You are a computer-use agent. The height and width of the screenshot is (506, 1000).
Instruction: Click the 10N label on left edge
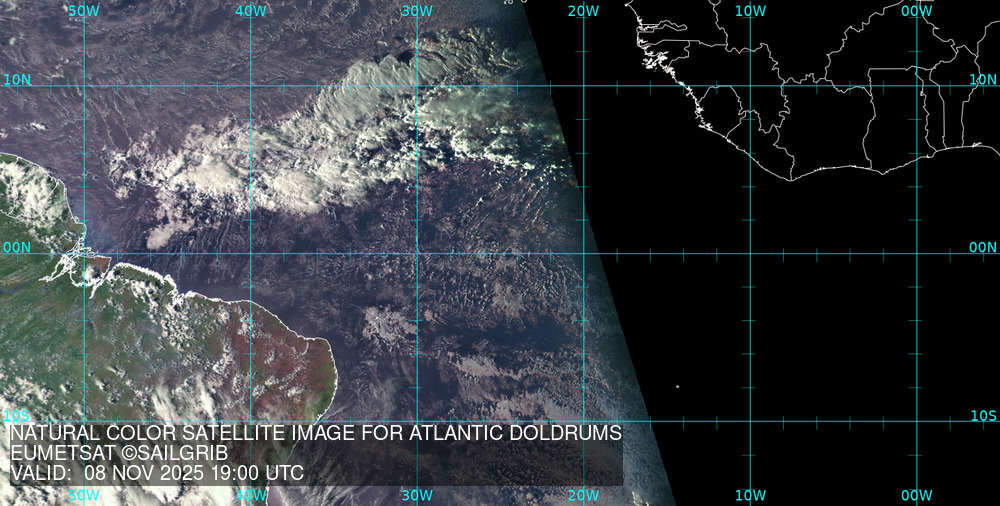pyautogui.click(x=17, y=79)
